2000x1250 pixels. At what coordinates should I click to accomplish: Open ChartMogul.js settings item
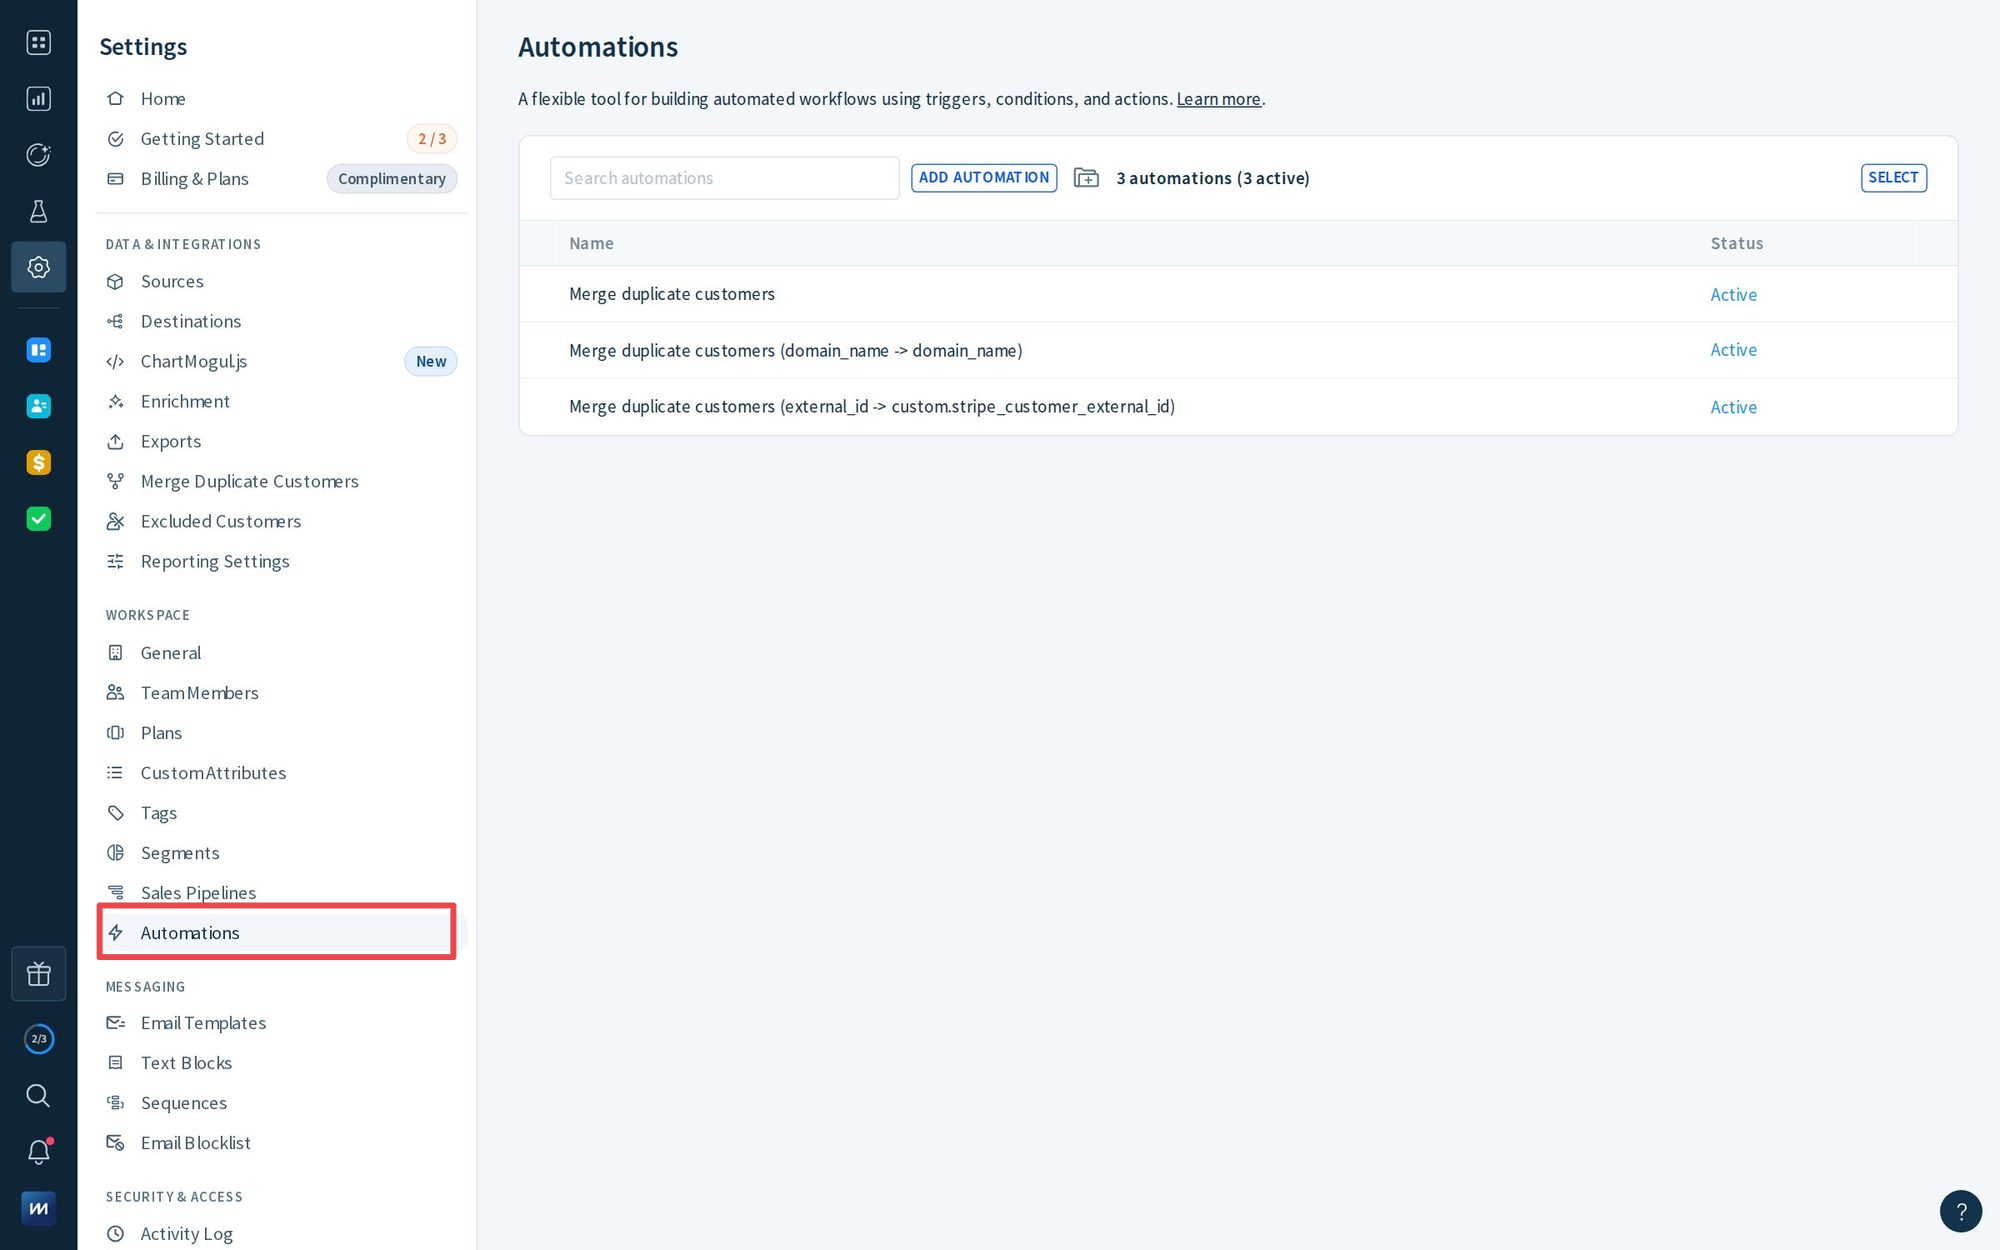pos(281,361)
